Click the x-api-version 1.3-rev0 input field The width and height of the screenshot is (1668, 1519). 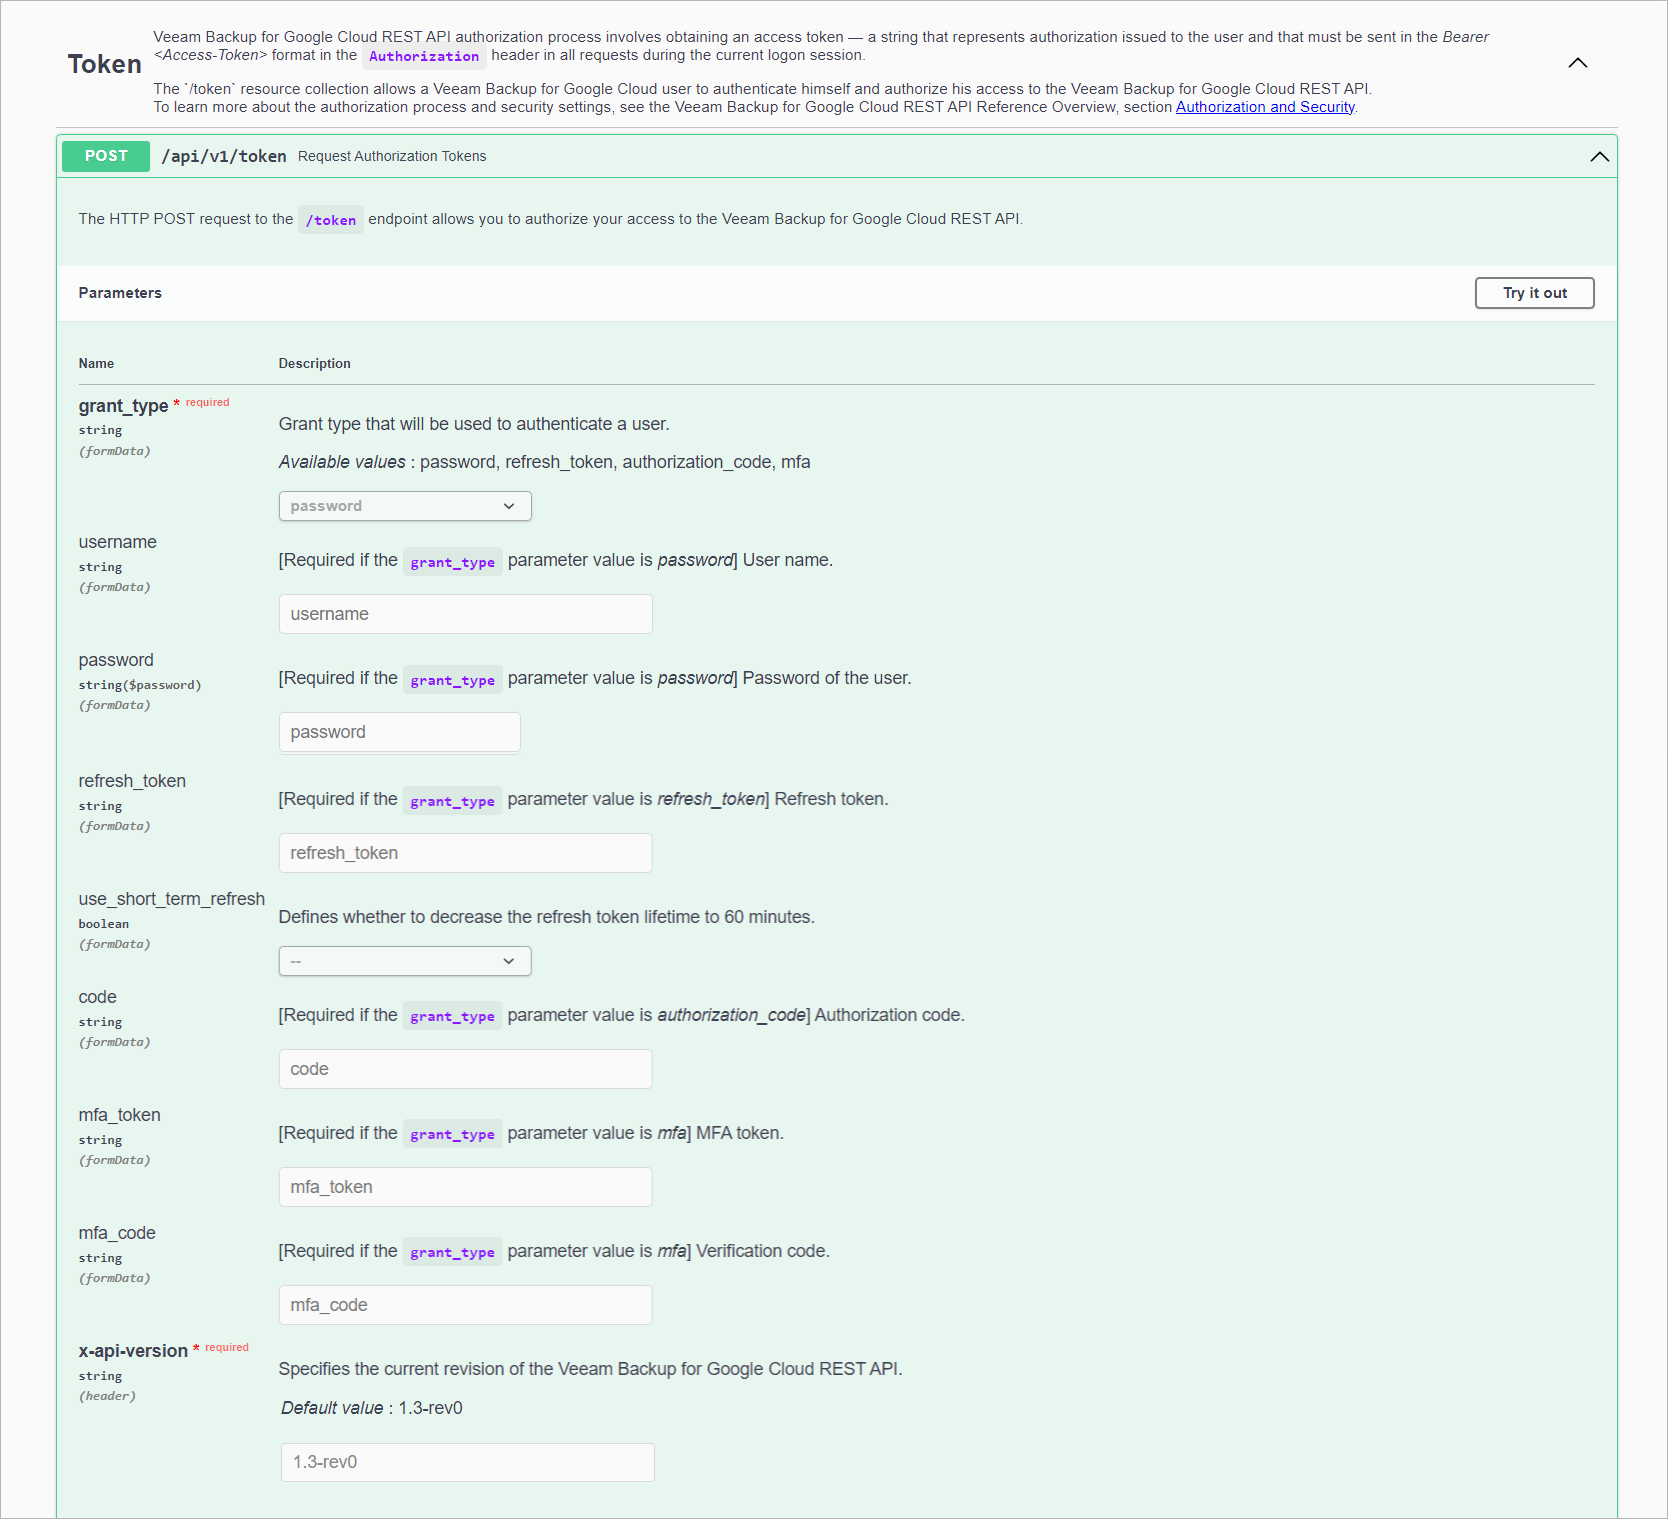point(468,1462)
